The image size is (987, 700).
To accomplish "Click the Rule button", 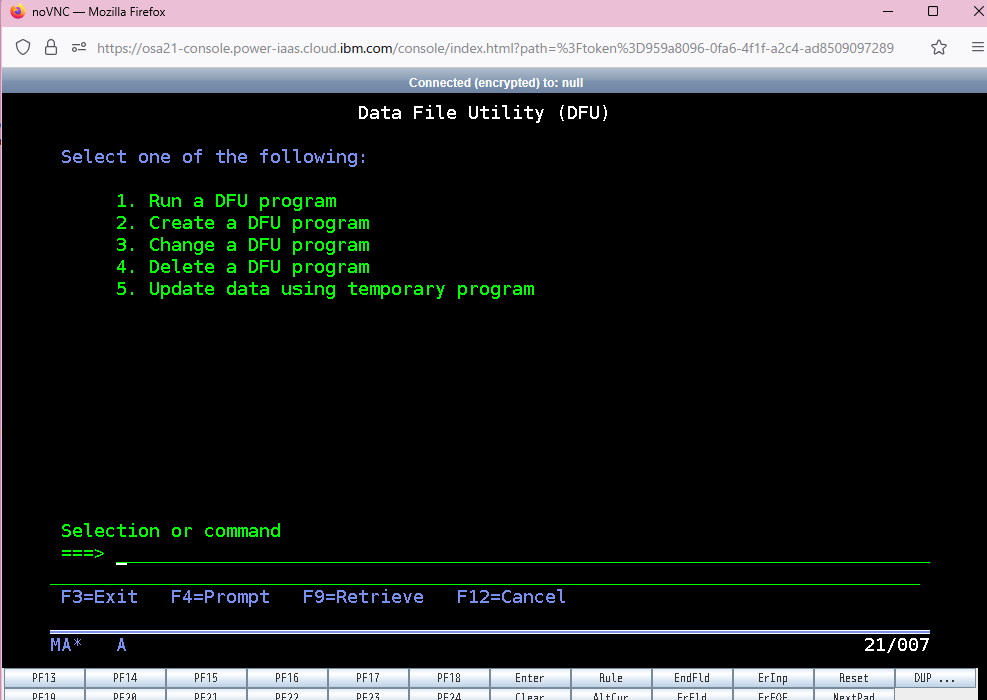I will (x=611, y=678).
